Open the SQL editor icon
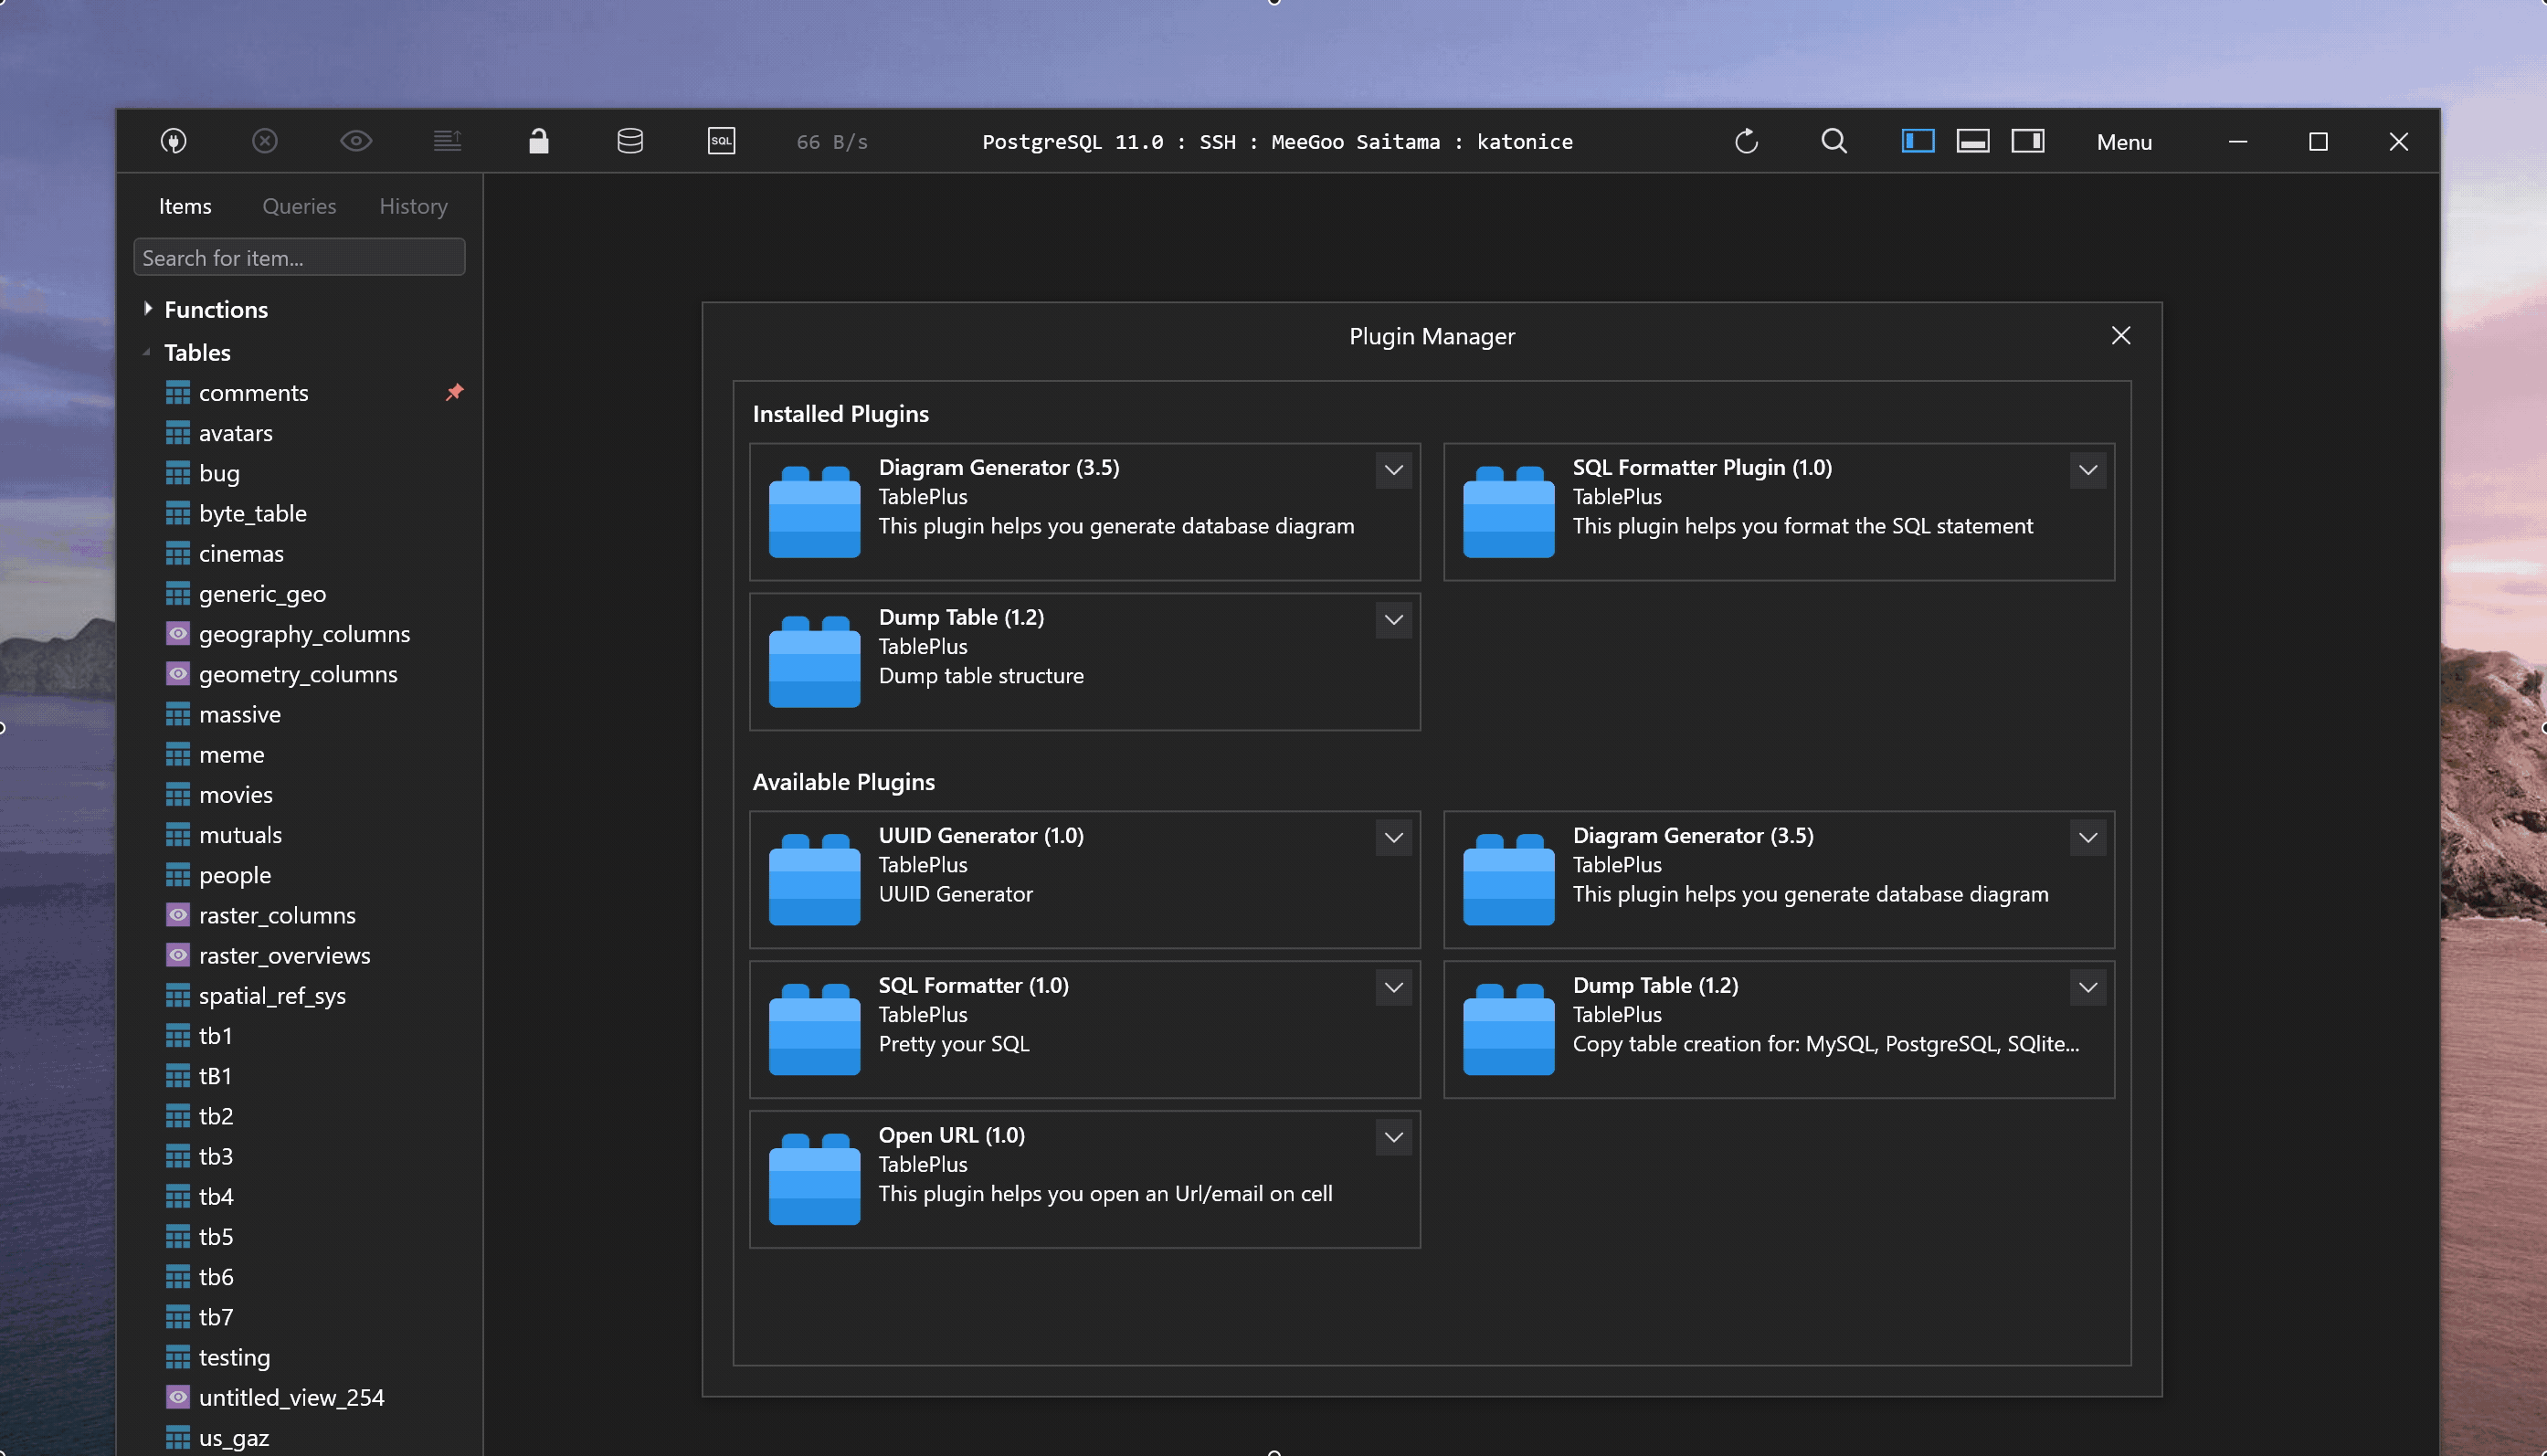The image size is (2547, 1456). [x=721, y=141]
